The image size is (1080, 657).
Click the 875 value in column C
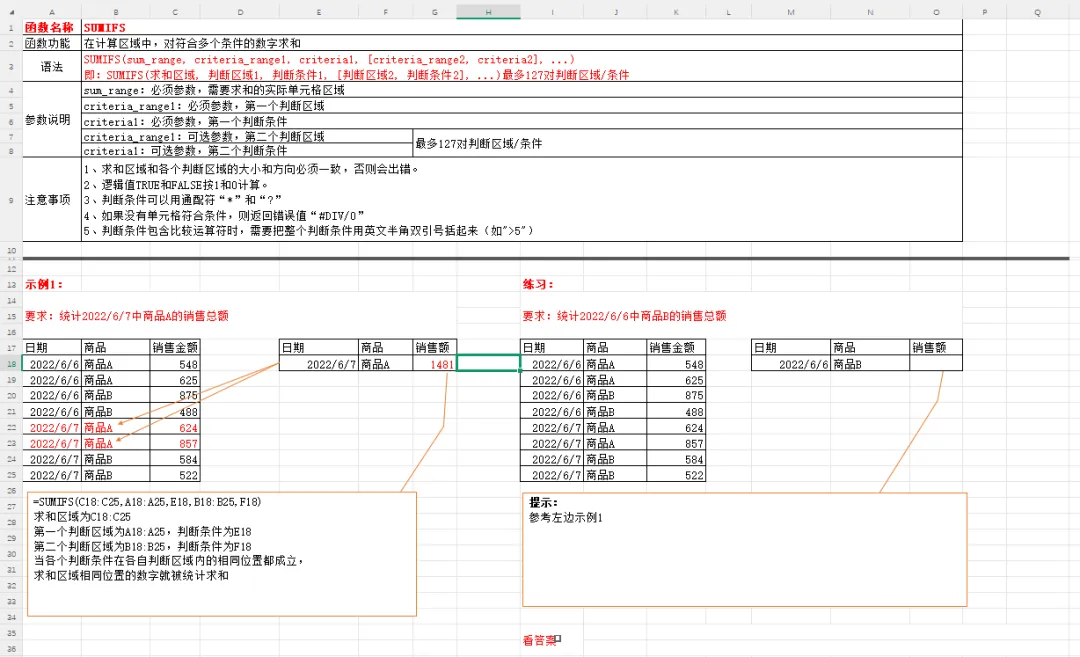click(175, 395)
